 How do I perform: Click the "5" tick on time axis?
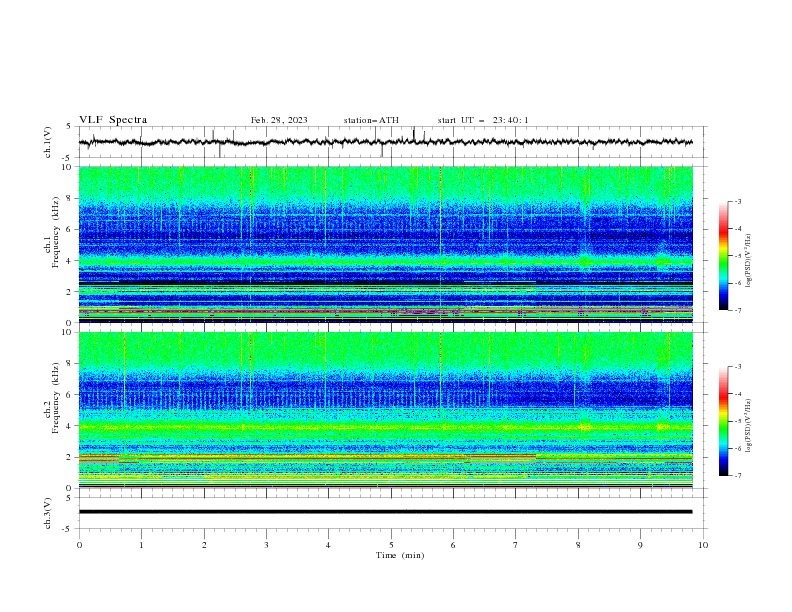(x=391, y=545)
